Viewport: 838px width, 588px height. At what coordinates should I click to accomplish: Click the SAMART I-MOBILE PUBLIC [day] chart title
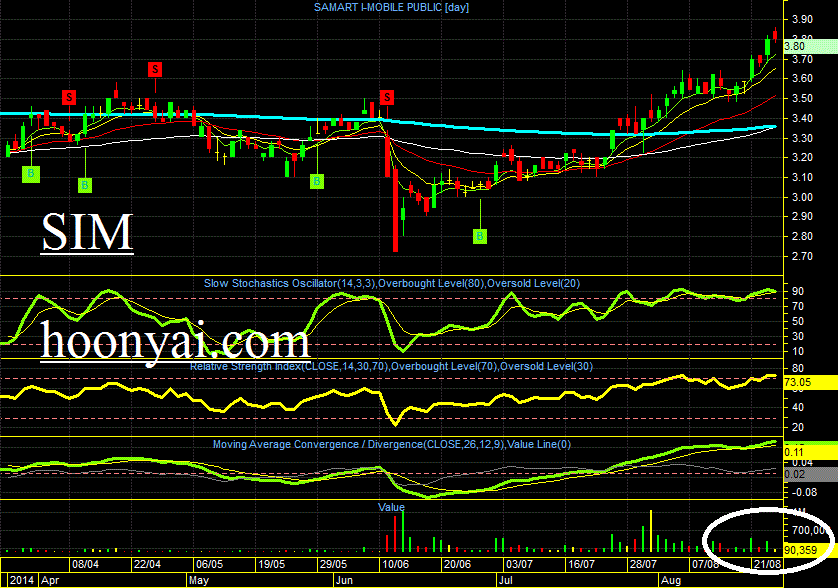coord(391,7)
